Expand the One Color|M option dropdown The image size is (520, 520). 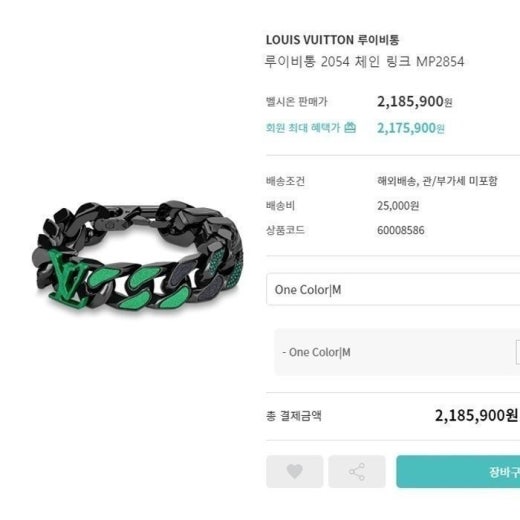click(393, 289)
